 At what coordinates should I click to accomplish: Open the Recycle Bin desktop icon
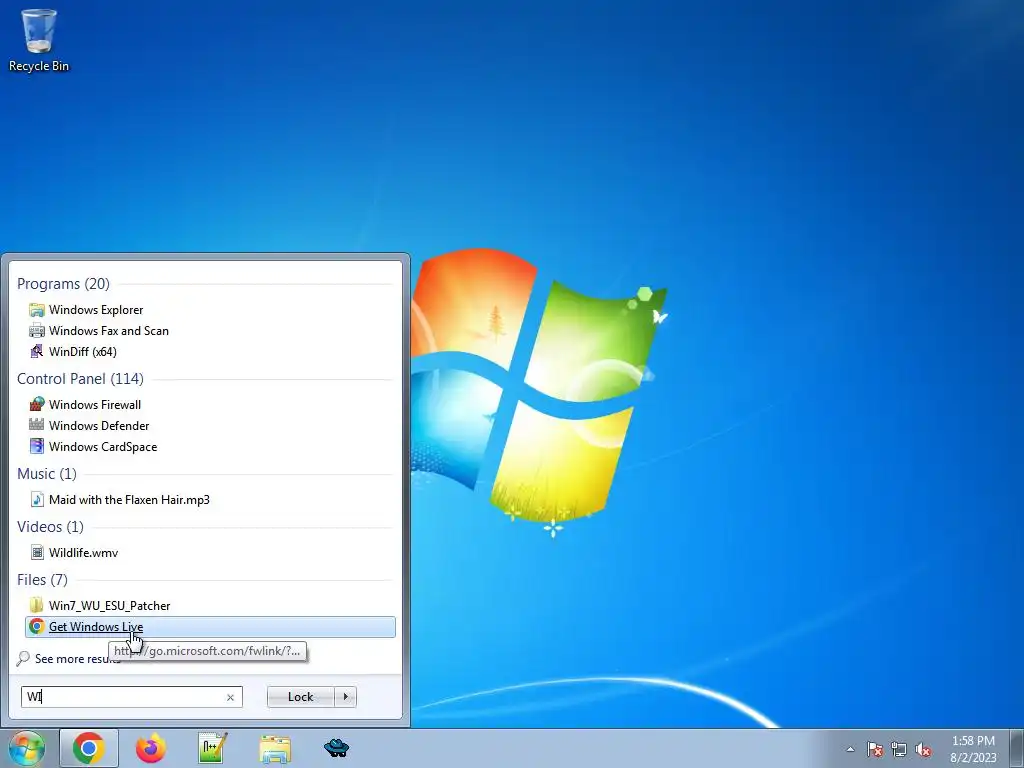39,40
